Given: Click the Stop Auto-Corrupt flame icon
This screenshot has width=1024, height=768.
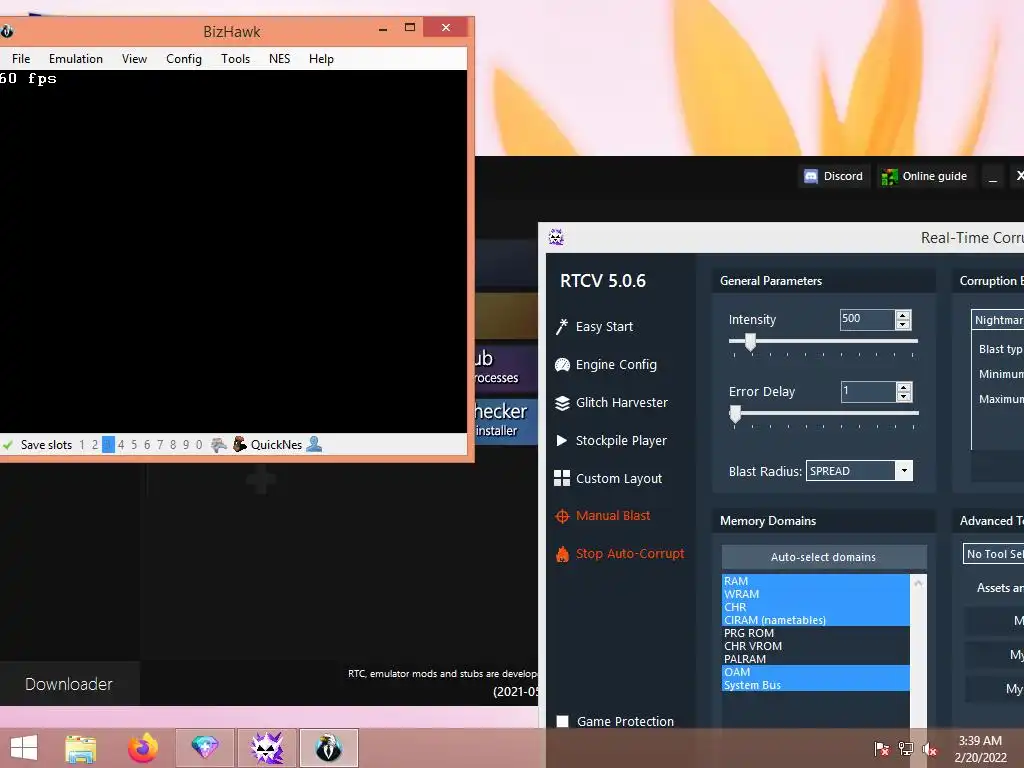Looking at the screenshot, I should (562, 554).
